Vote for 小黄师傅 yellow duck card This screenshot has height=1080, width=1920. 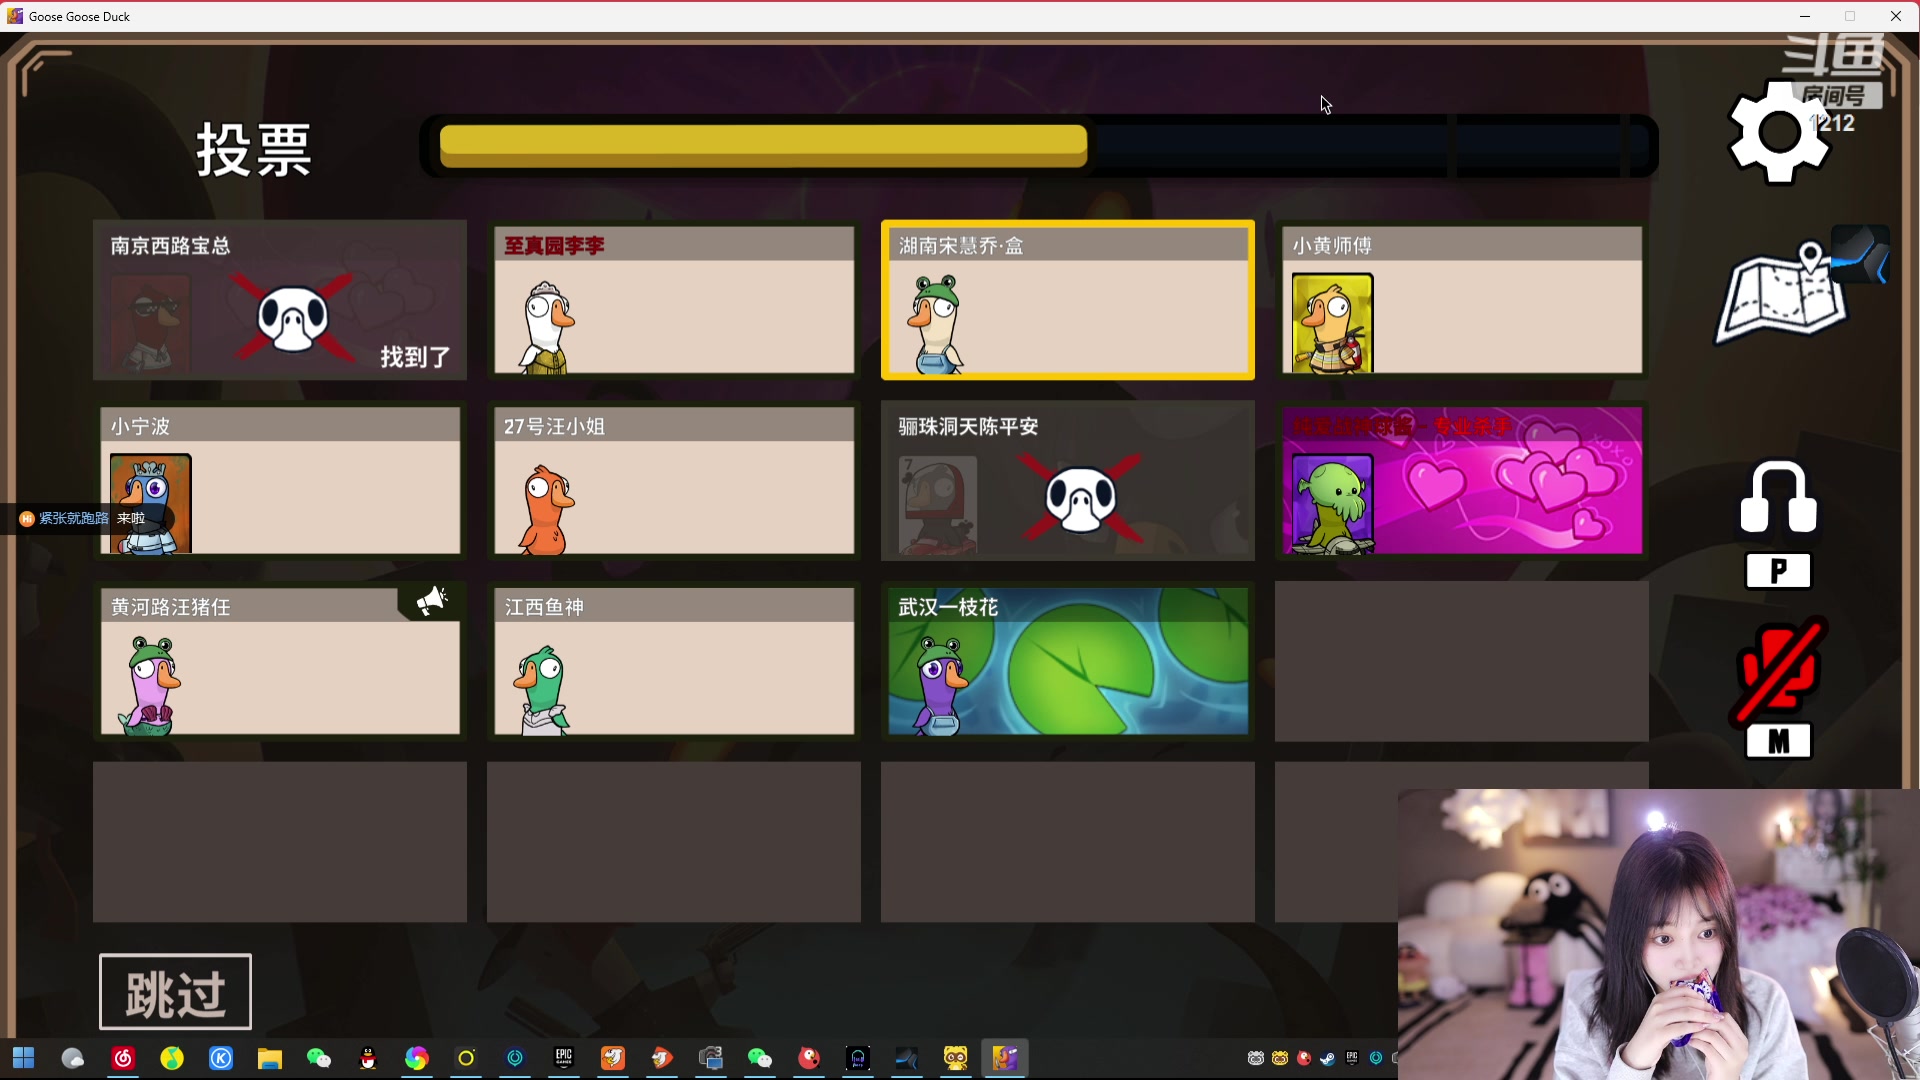1461,300
